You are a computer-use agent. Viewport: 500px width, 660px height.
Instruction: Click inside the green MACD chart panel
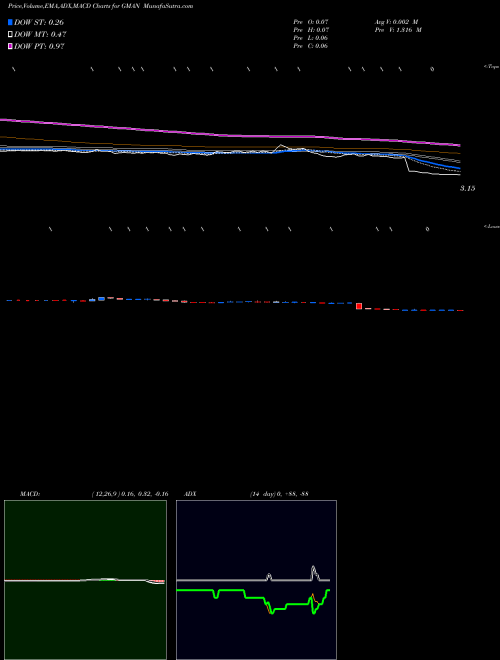85,580
